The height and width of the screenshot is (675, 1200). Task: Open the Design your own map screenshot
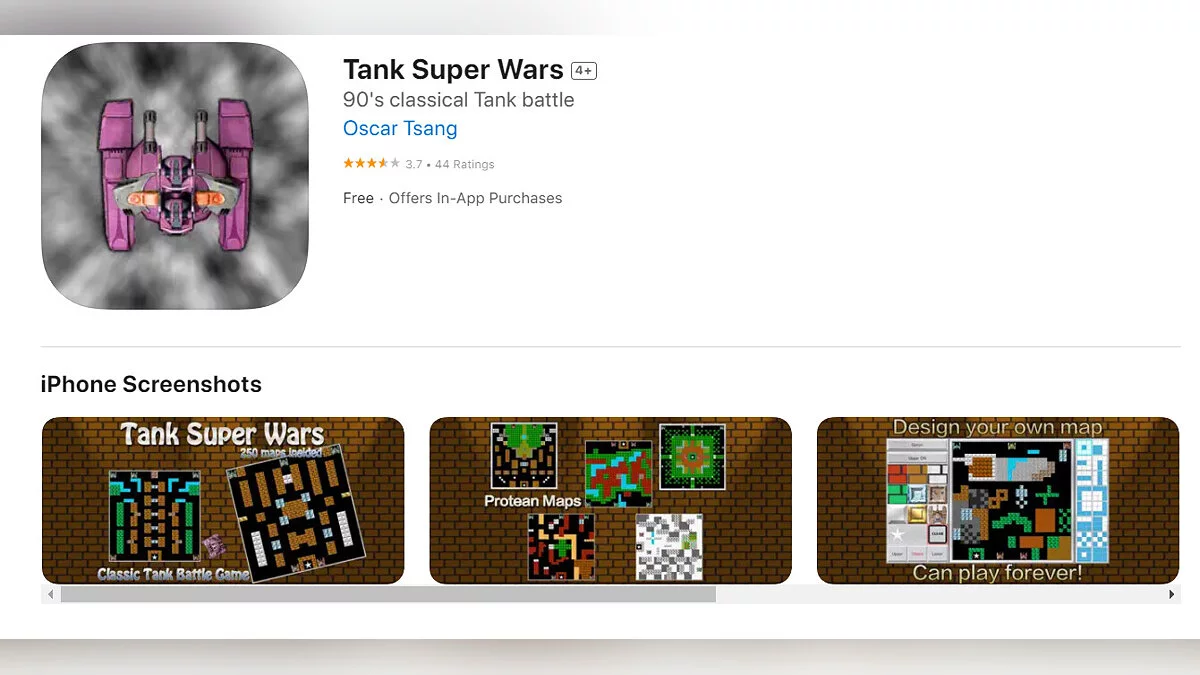pyautogui.click(x=998, y=500)
